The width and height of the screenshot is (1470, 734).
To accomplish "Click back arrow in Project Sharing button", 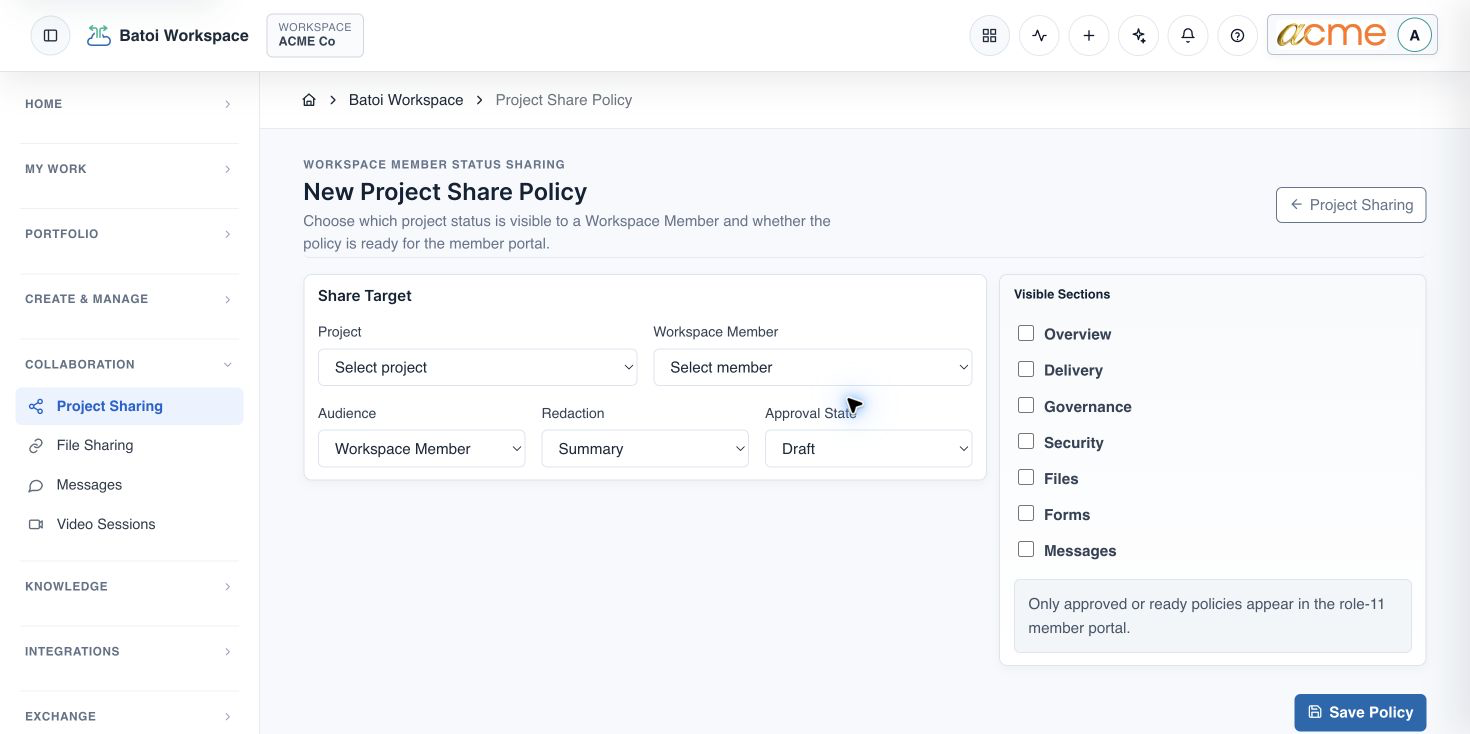I will click(1296, 204).
